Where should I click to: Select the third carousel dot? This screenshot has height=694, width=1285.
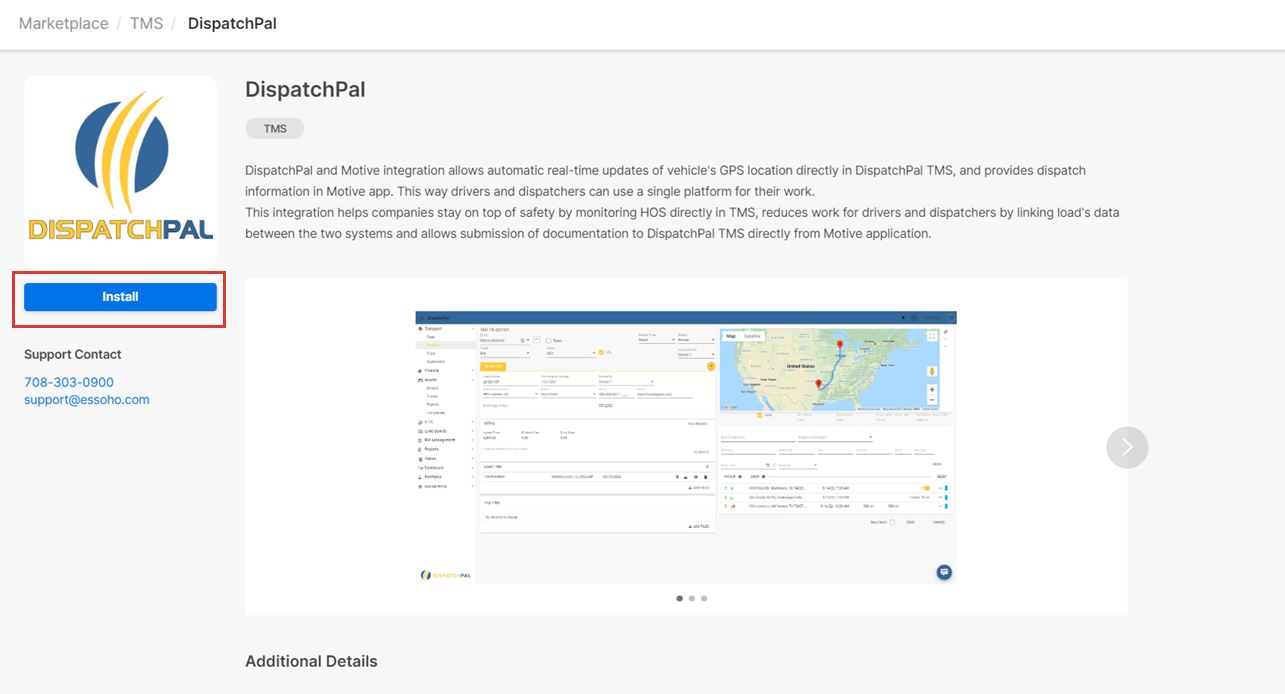click(704, 598)
